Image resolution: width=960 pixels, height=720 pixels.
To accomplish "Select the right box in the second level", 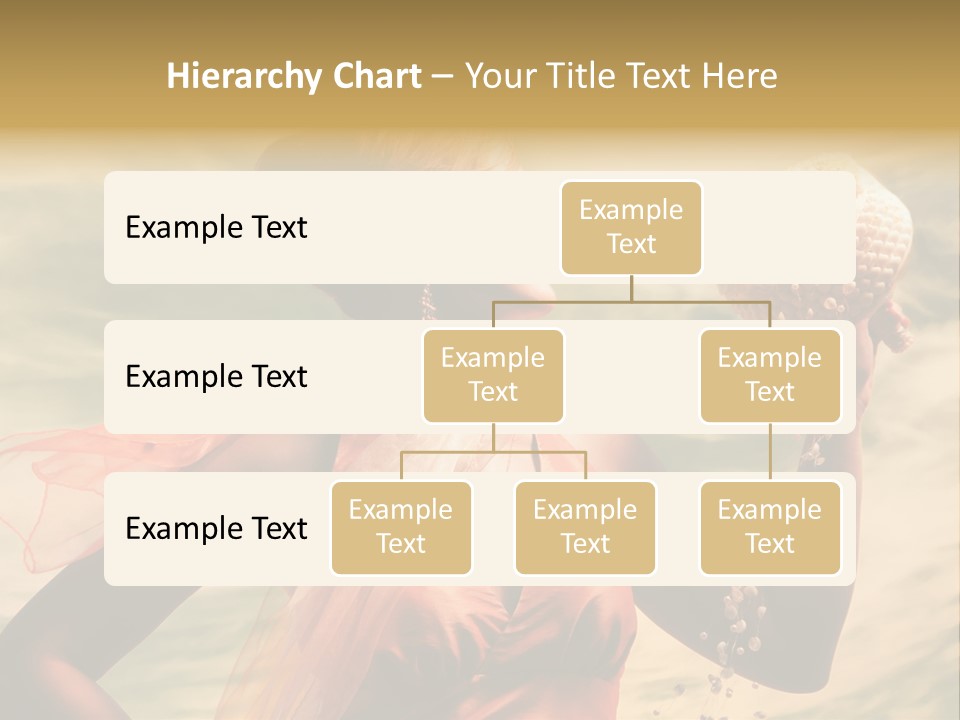I will tap(770, 375).
